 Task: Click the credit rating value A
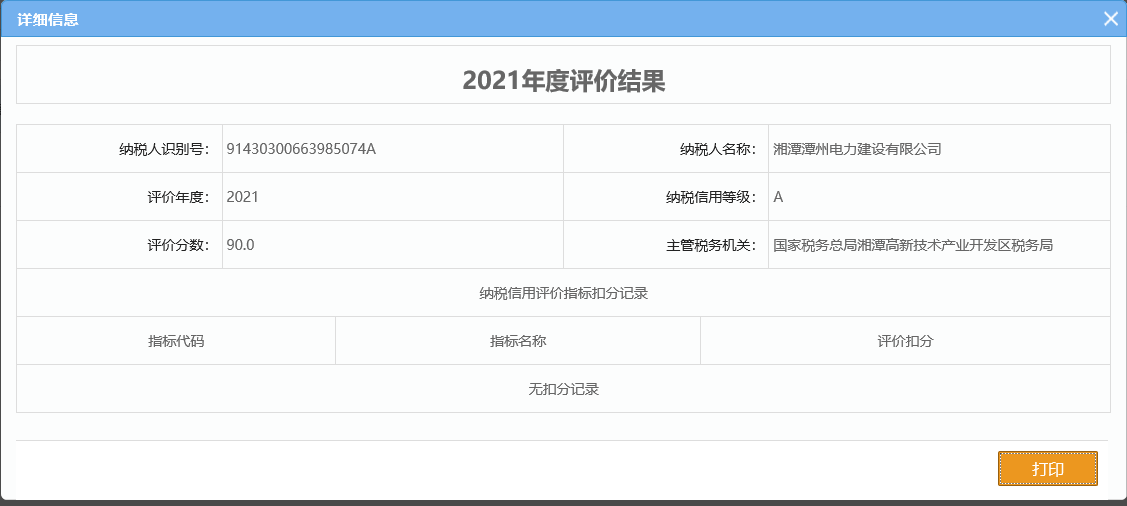pyautogui.click(x=778, y=197)
